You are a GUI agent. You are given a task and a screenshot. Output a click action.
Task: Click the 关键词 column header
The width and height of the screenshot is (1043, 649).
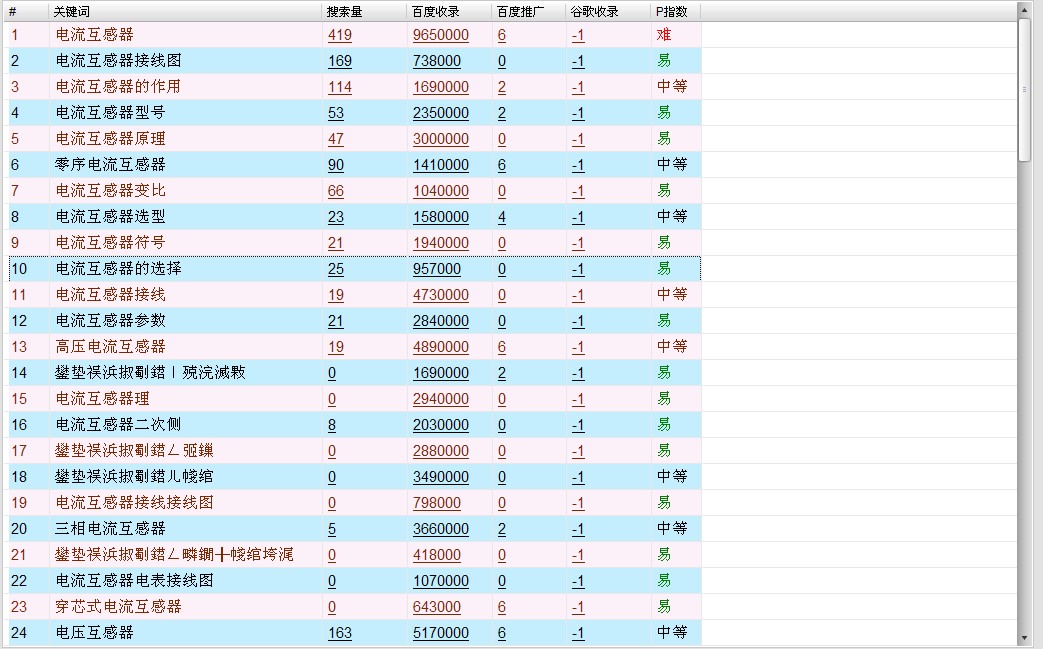pyautogui.click(x=70, y=12)
